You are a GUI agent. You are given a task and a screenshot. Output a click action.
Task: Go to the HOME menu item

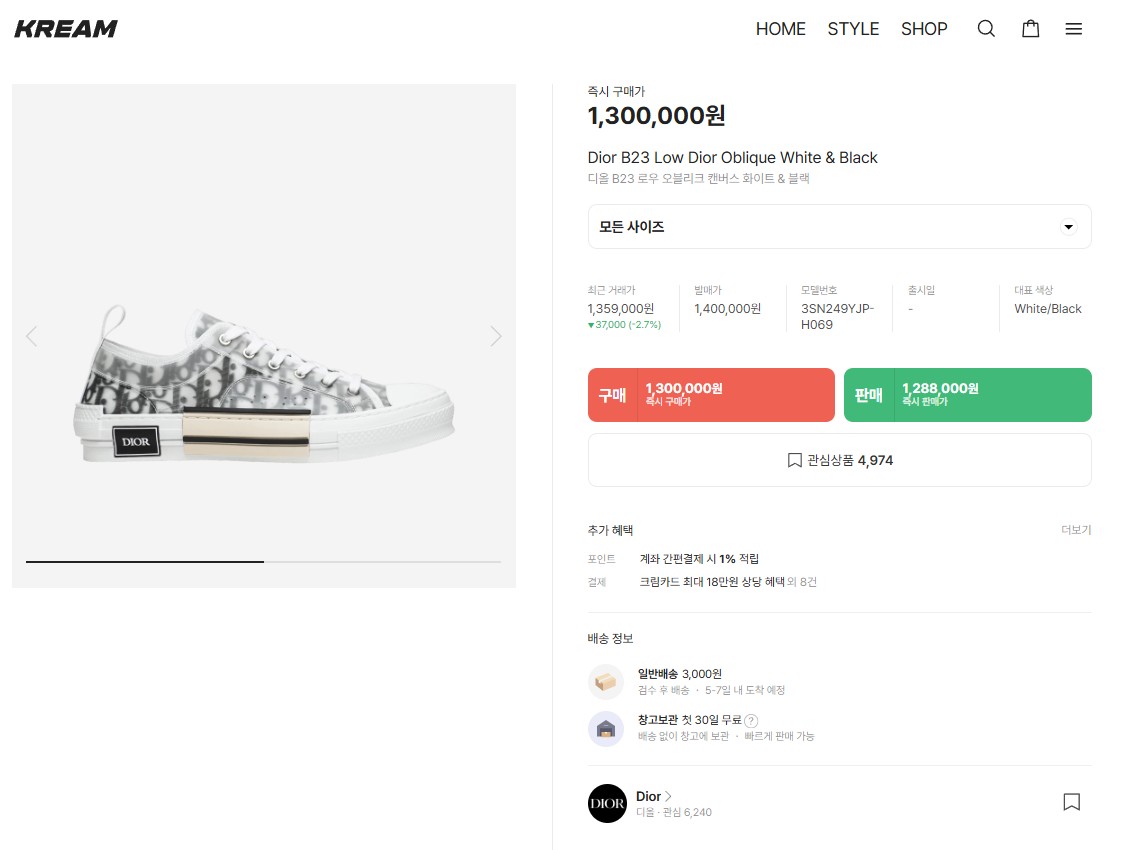click(780, 29)
